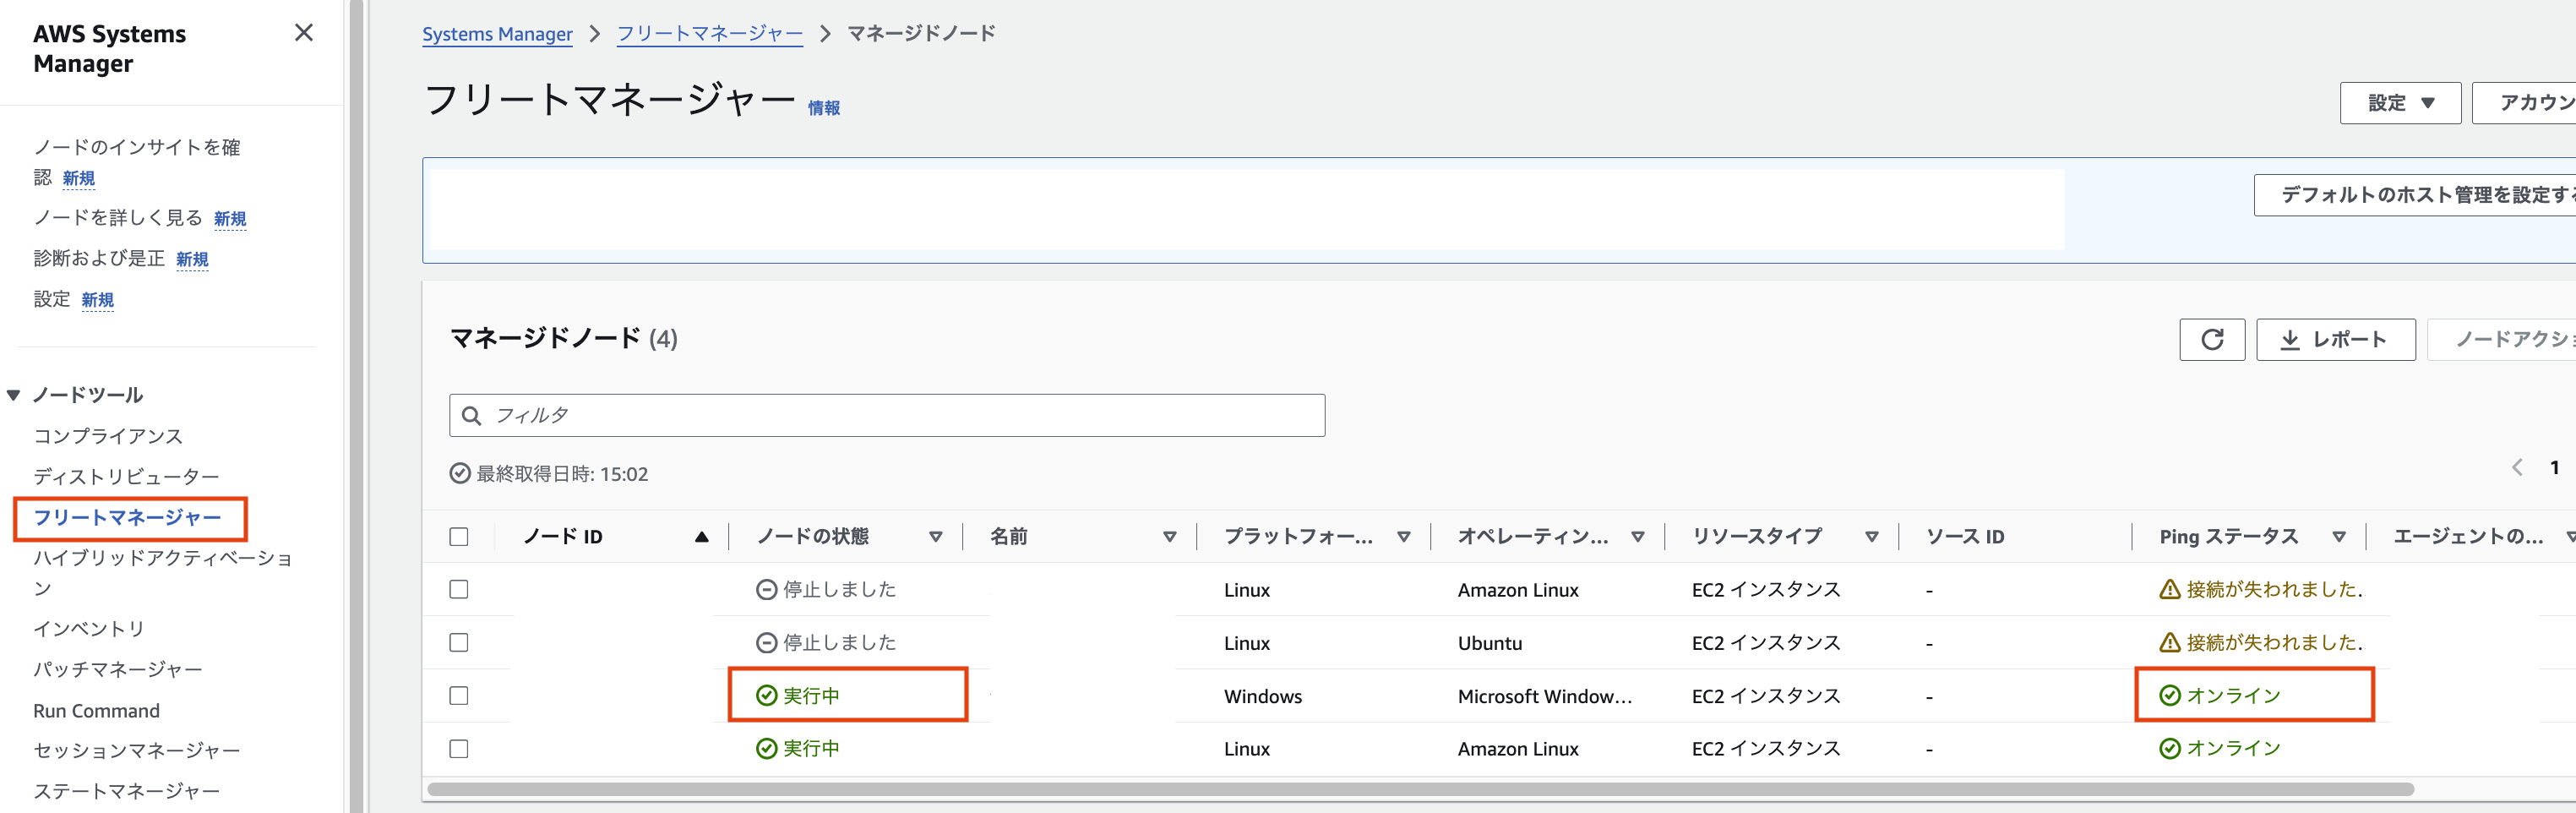This screenshot has height=813, width=2576.
Task: Click the 情報 link next to the title
Action: (x=823, y=108)
